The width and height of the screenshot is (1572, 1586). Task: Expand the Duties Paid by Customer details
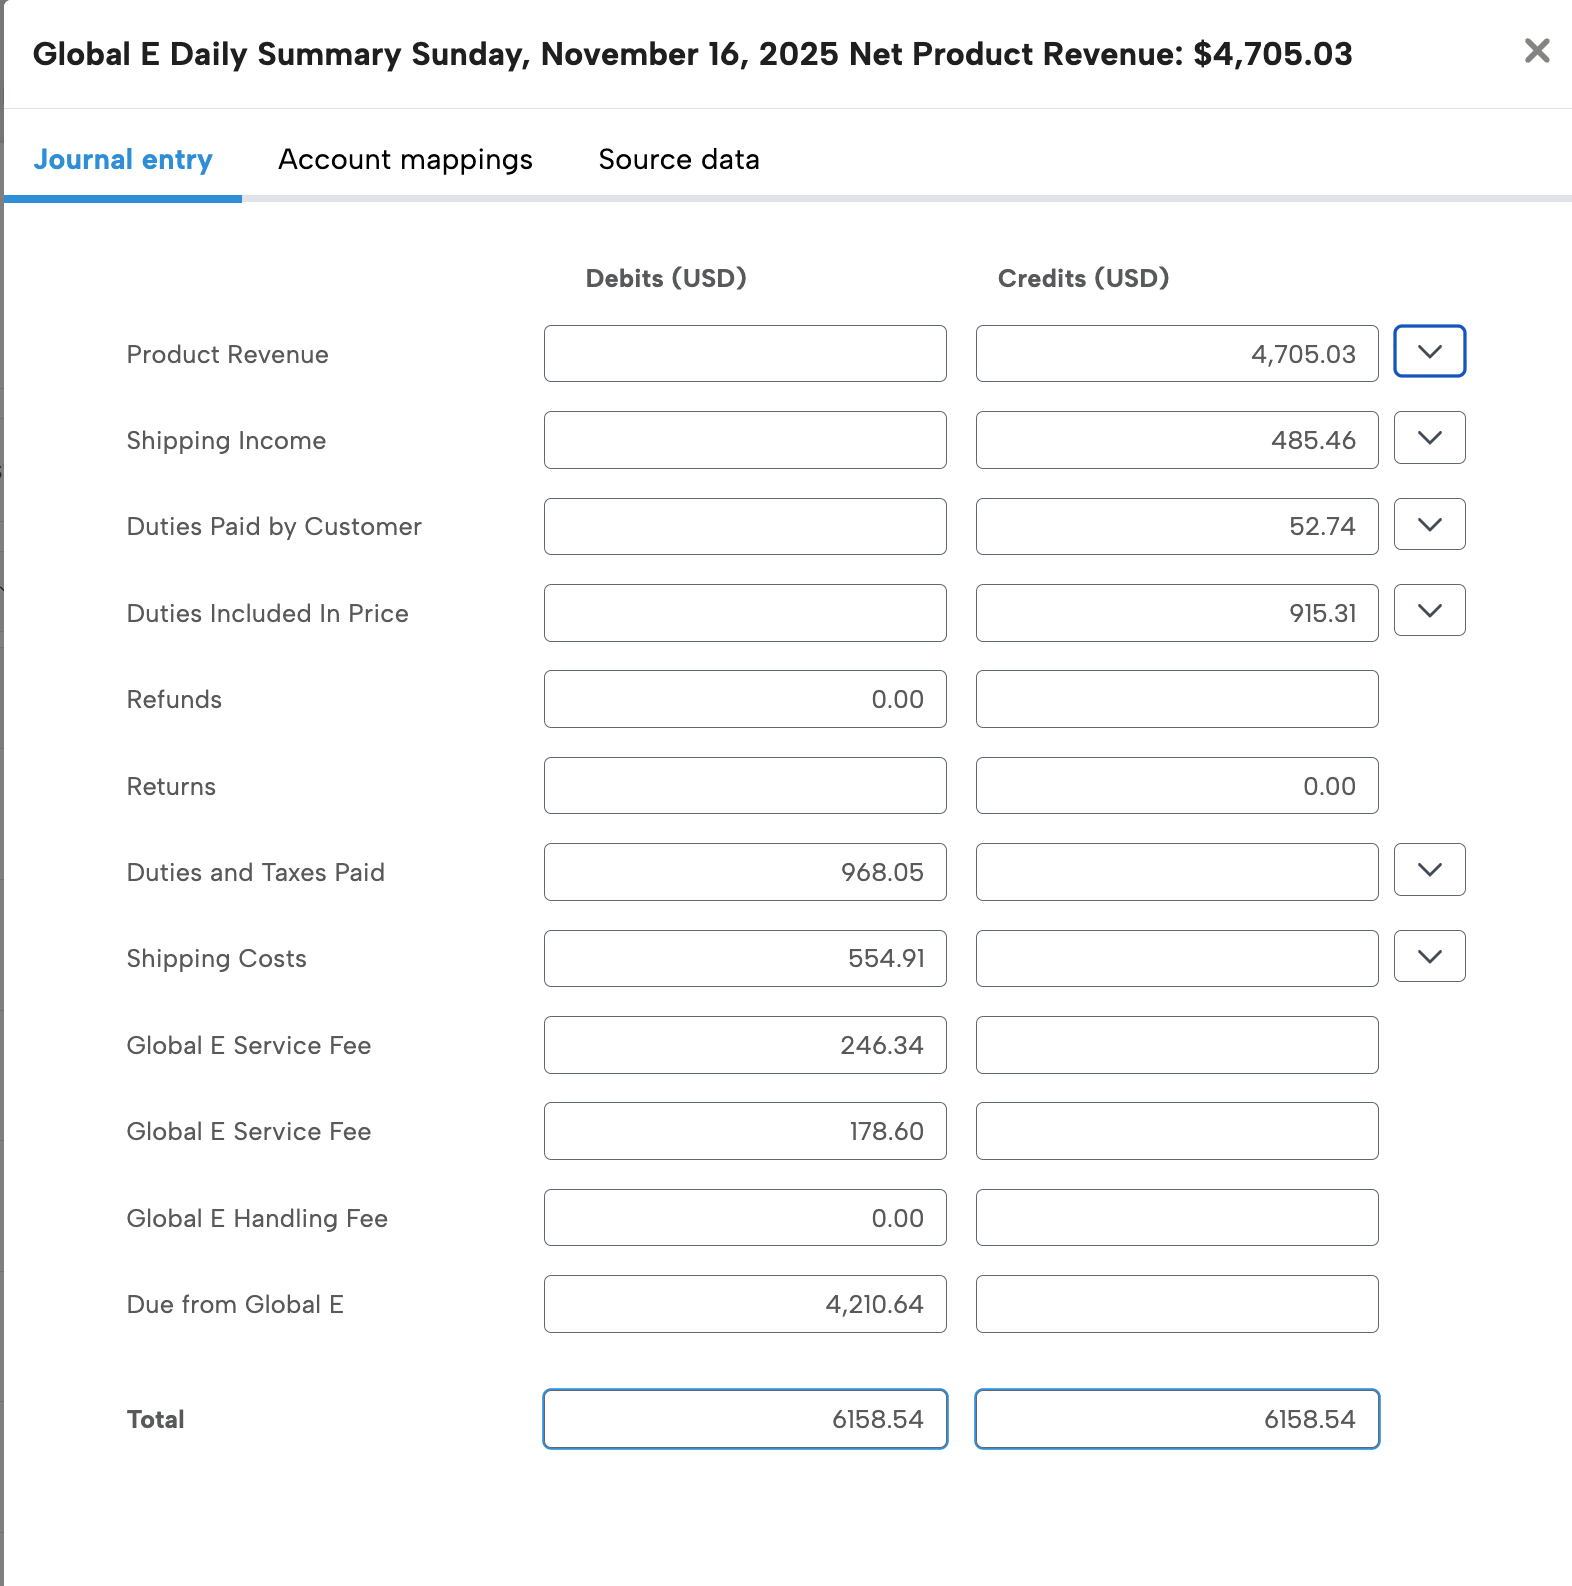click(x=1428, y=524)
